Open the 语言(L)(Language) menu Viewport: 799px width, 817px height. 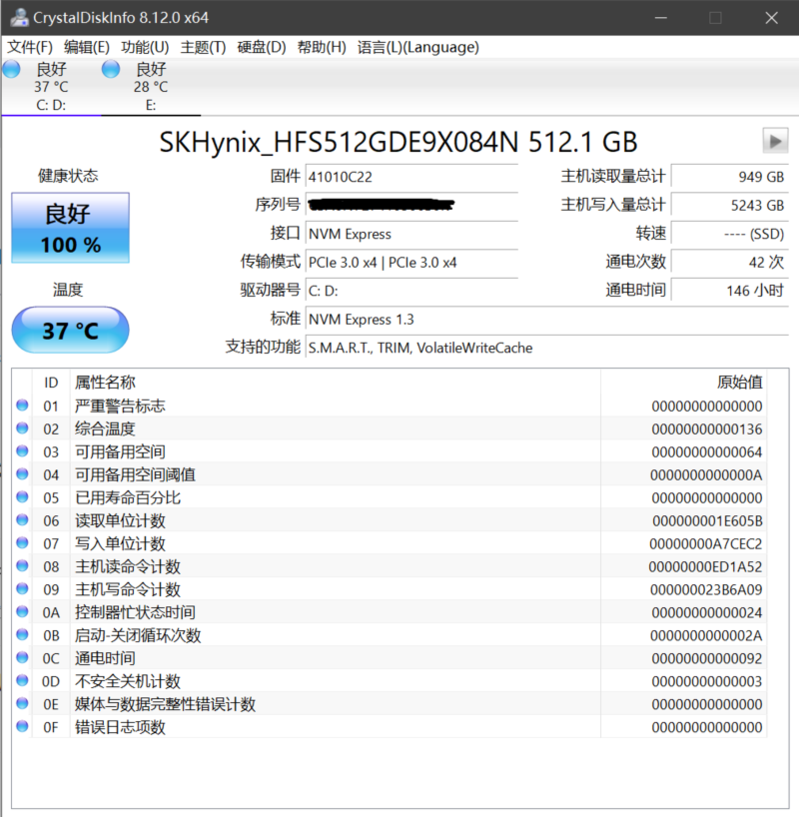[x=418, y=47]
